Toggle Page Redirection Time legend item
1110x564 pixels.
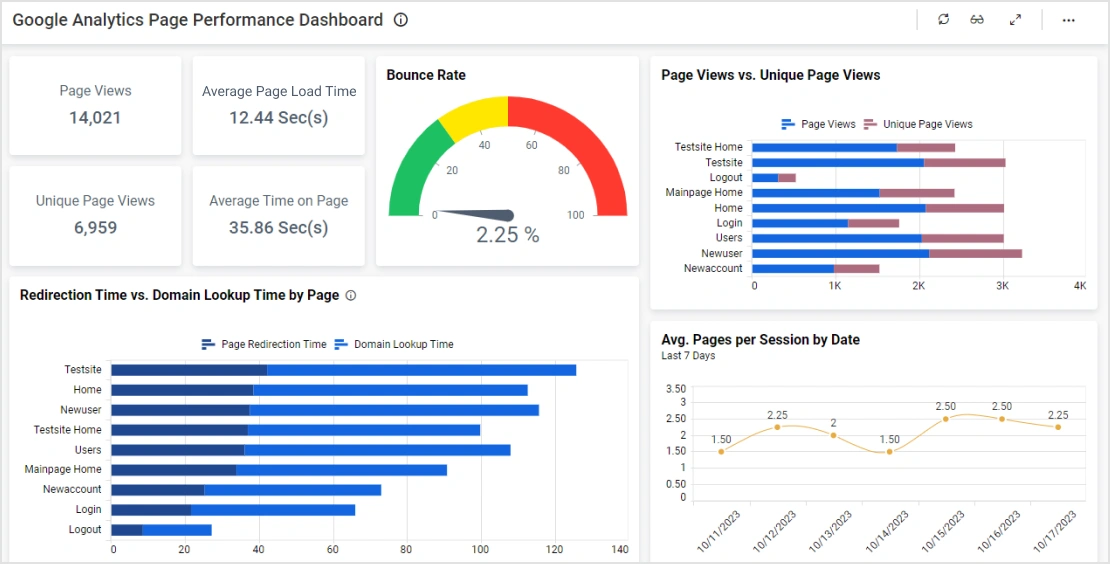tap(264, 344)
